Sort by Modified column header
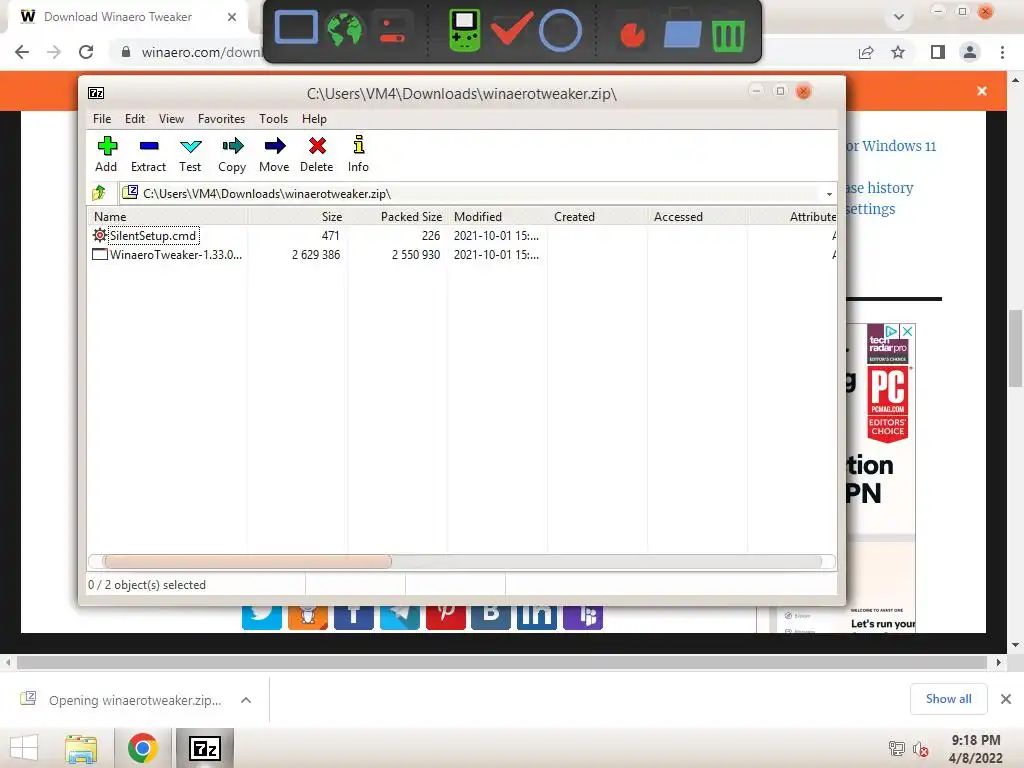This screenshot has width=1024, height=768. click(x=497, y=216)
